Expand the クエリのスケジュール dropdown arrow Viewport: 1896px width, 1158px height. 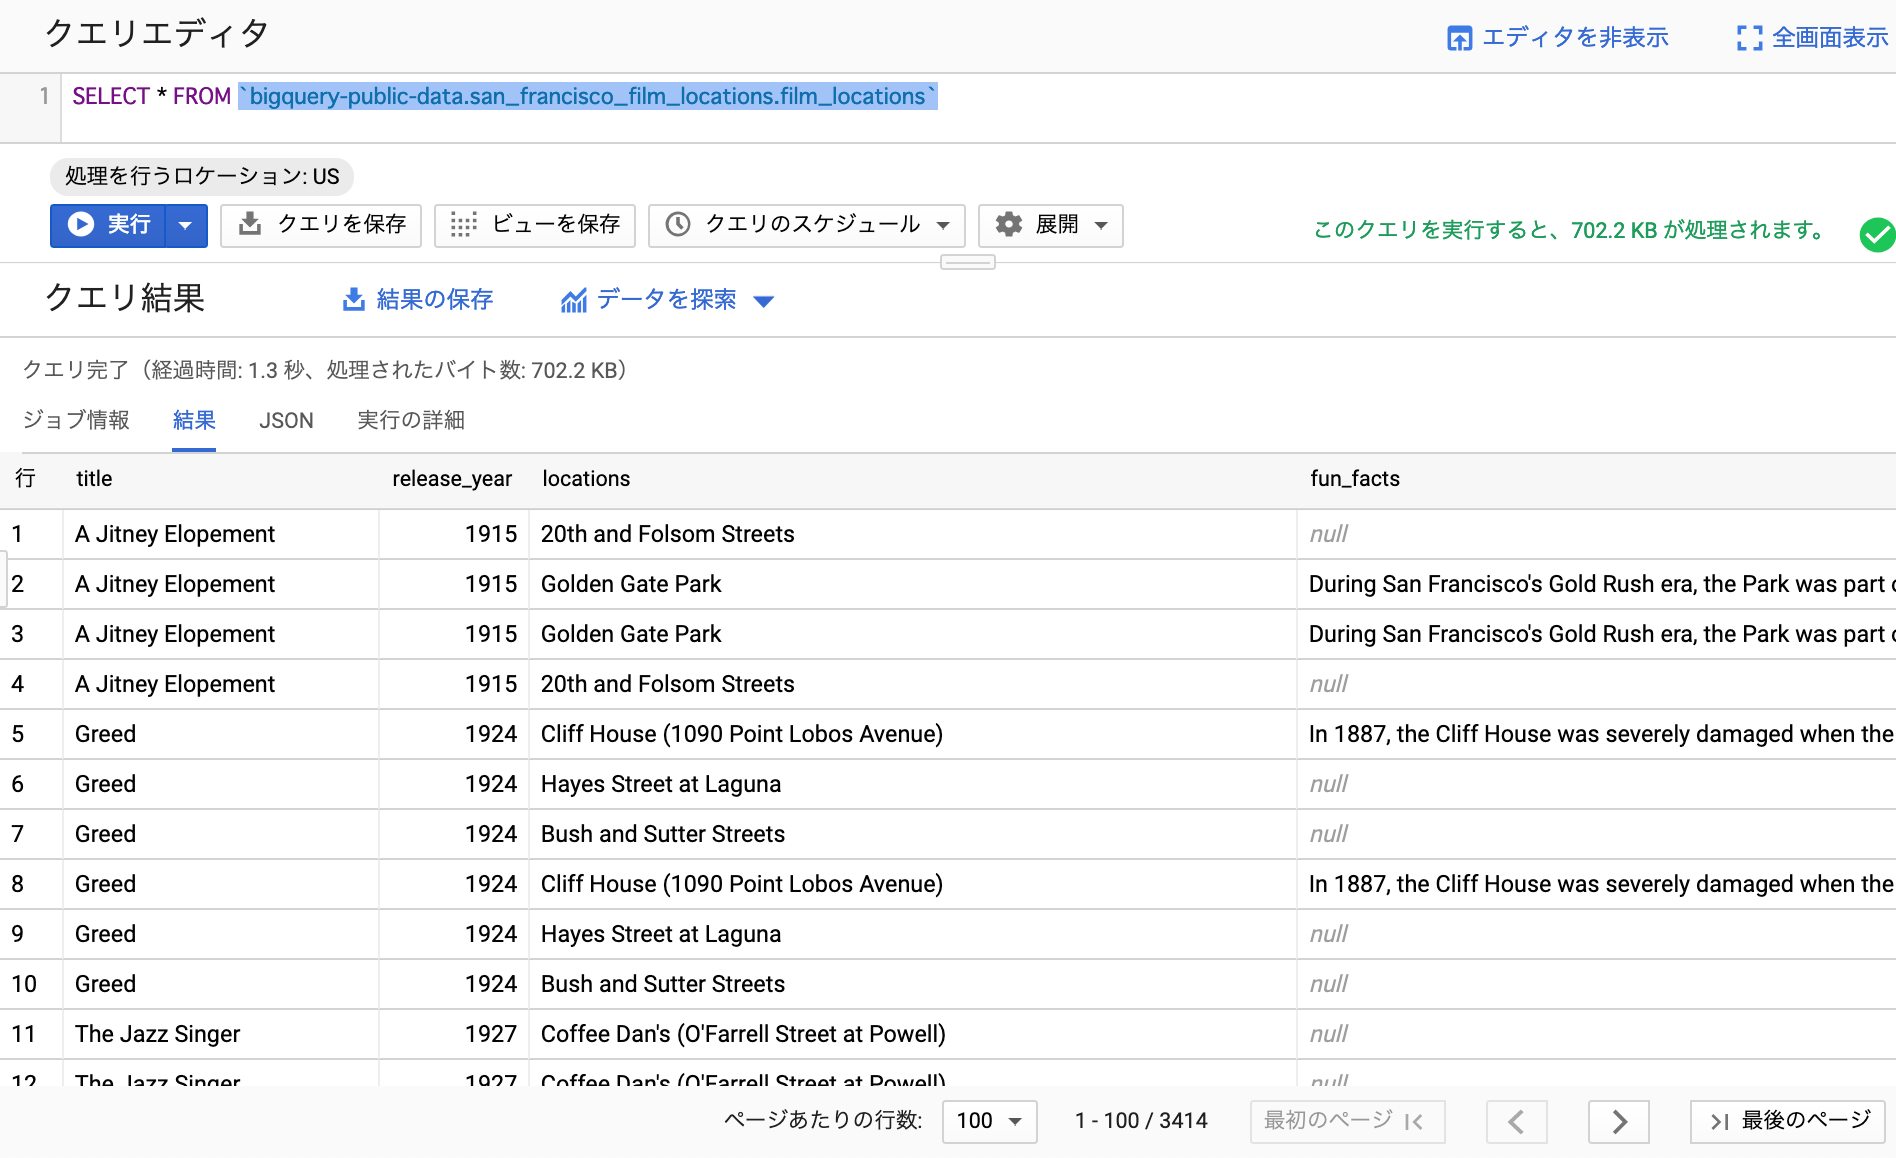point(943,225)
